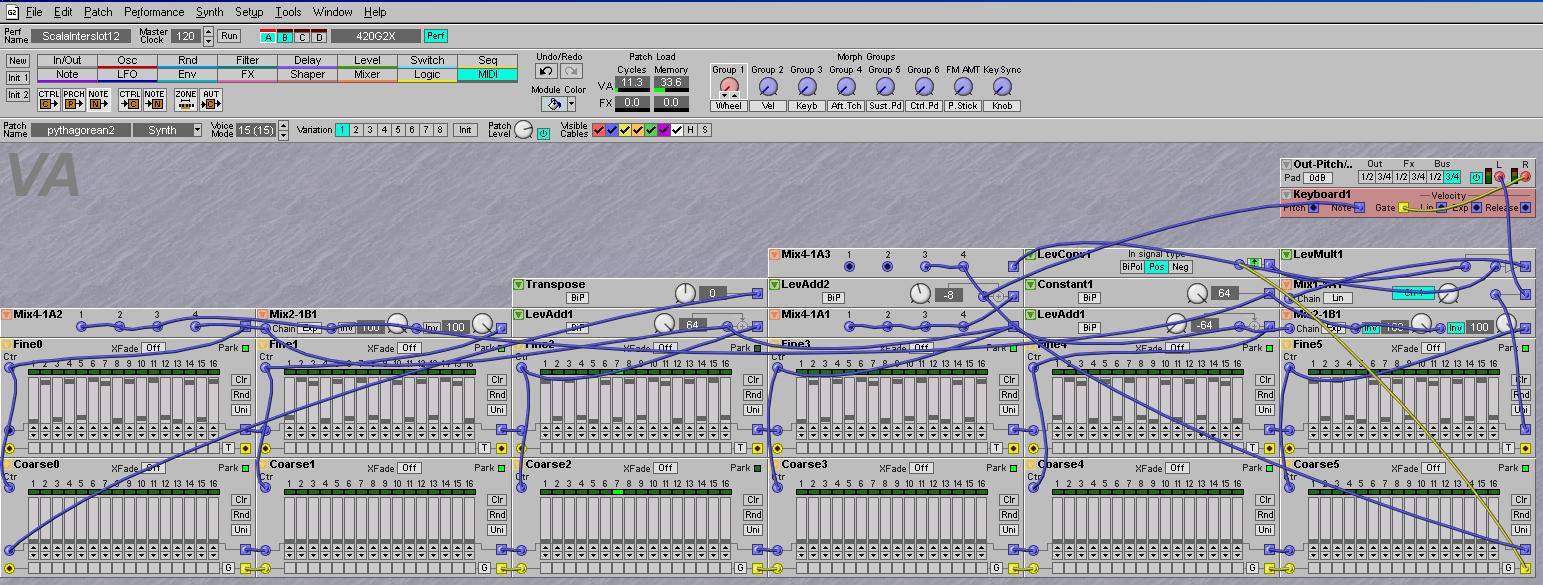
Task: Click the Undo arrow icon
Action: pyautogui.click(x=546, y=71)
